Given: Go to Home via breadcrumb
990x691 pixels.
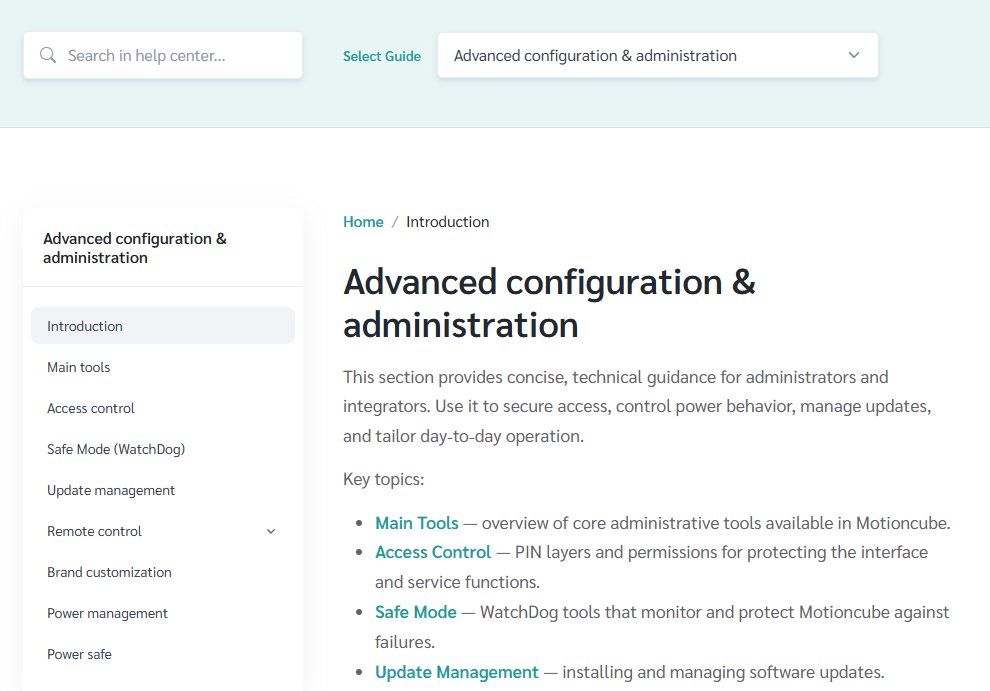Looking at the screenshot, I should tap(363, 222).
